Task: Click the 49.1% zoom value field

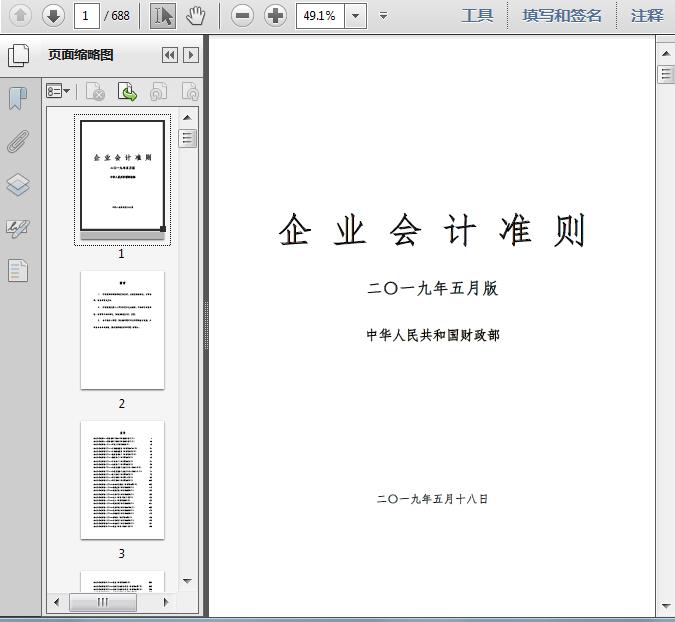Action: 320,16
